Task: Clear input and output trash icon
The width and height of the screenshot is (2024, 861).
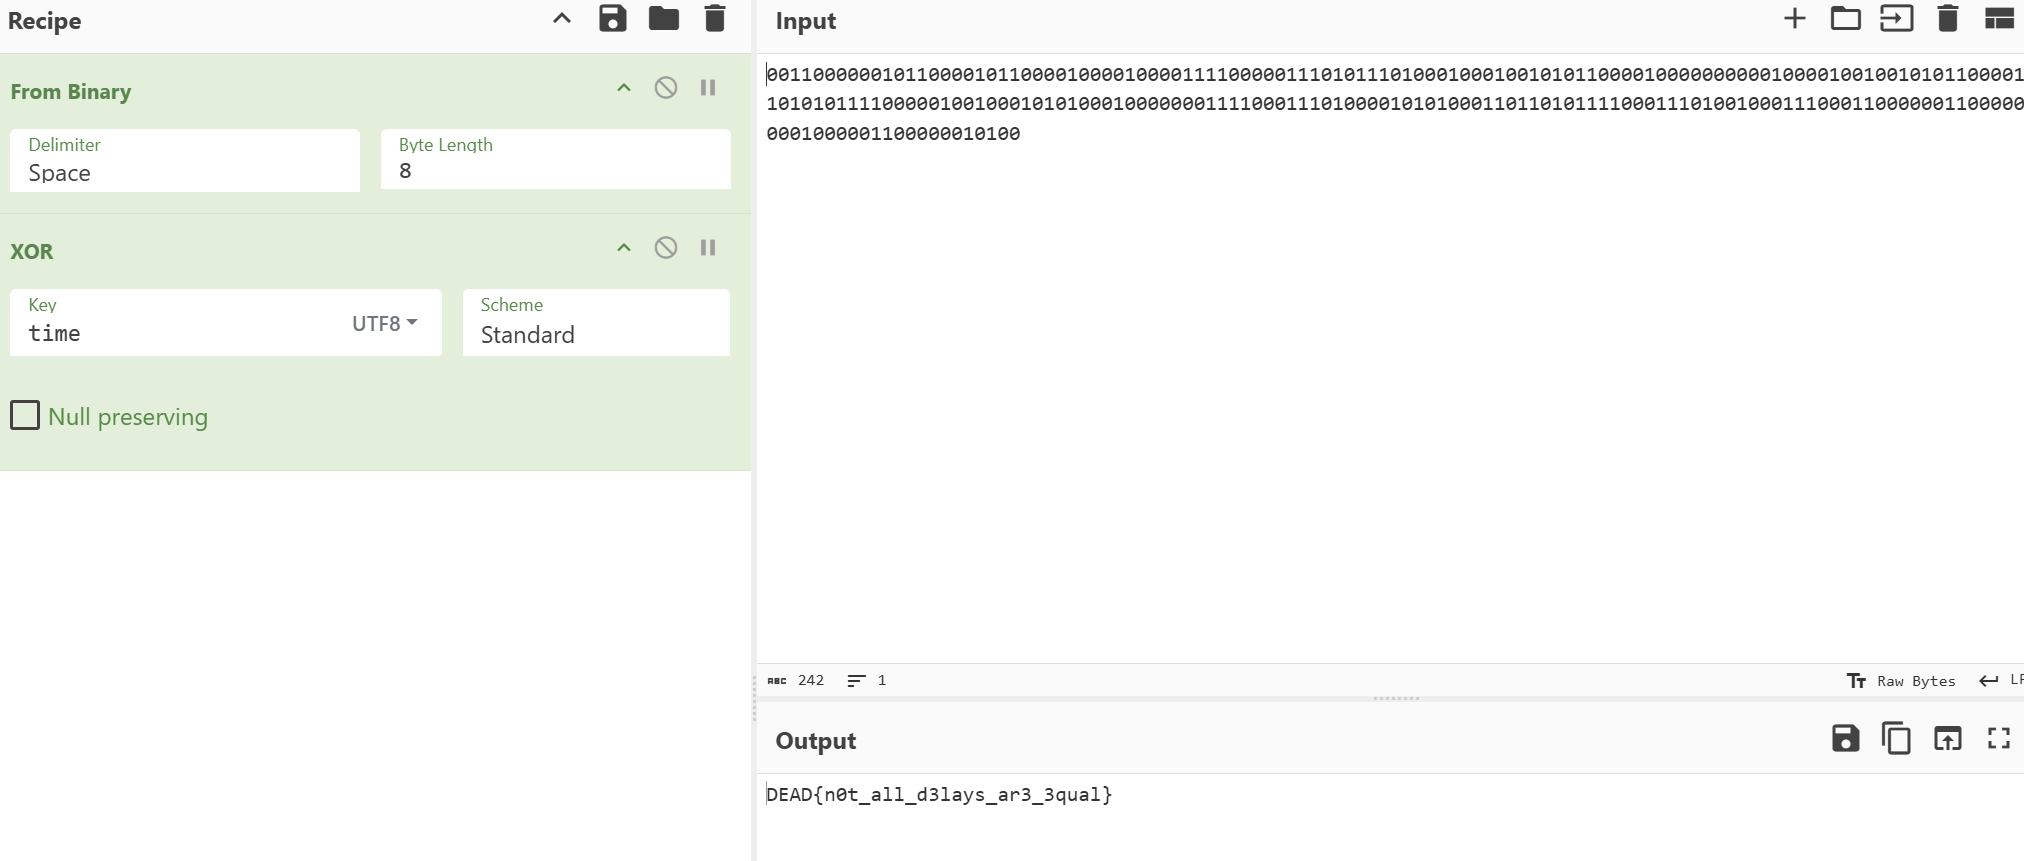Action: pos(1947,19)
